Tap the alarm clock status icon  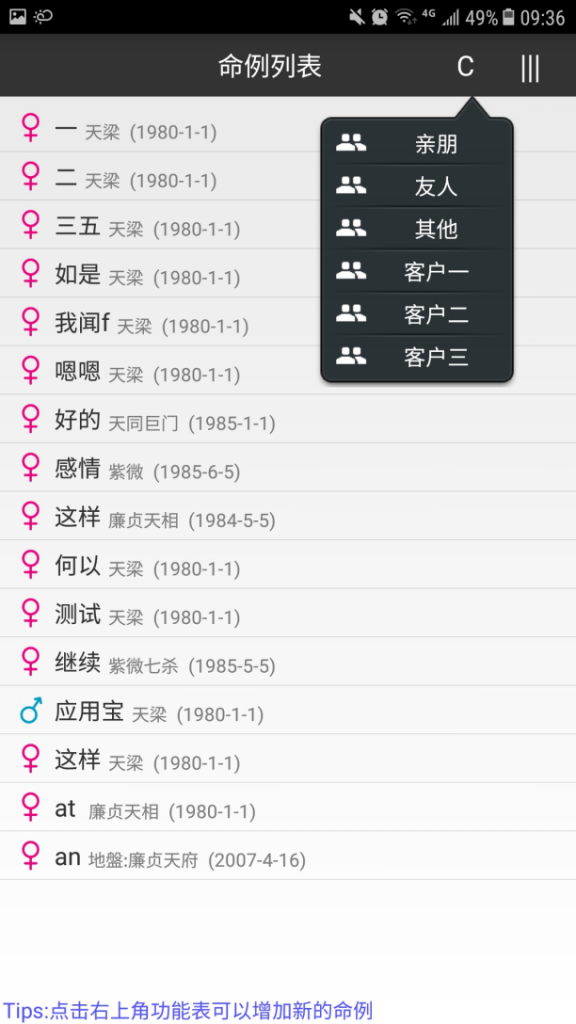[379, 17]
